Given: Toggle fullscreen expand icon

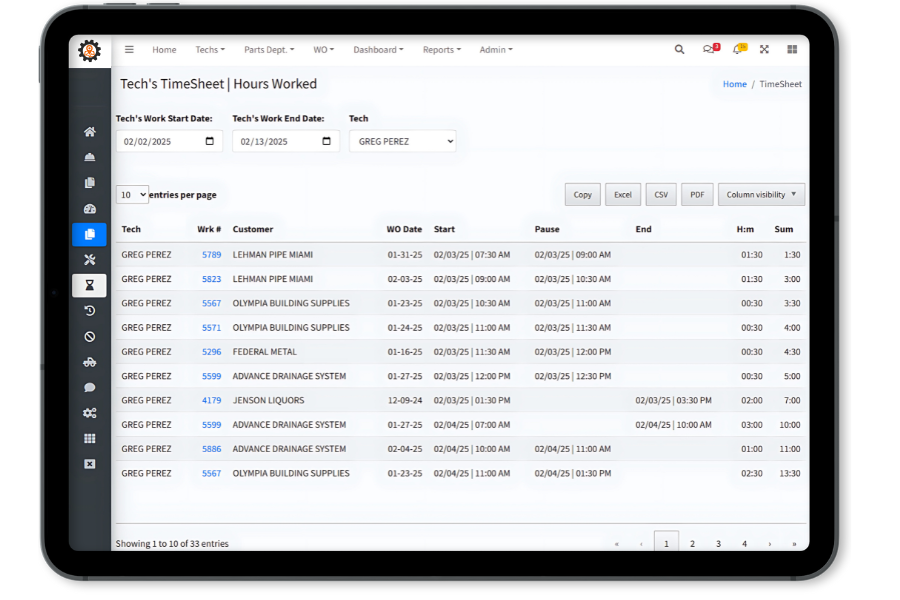Looking at the screenshot, I should (764, 49).
